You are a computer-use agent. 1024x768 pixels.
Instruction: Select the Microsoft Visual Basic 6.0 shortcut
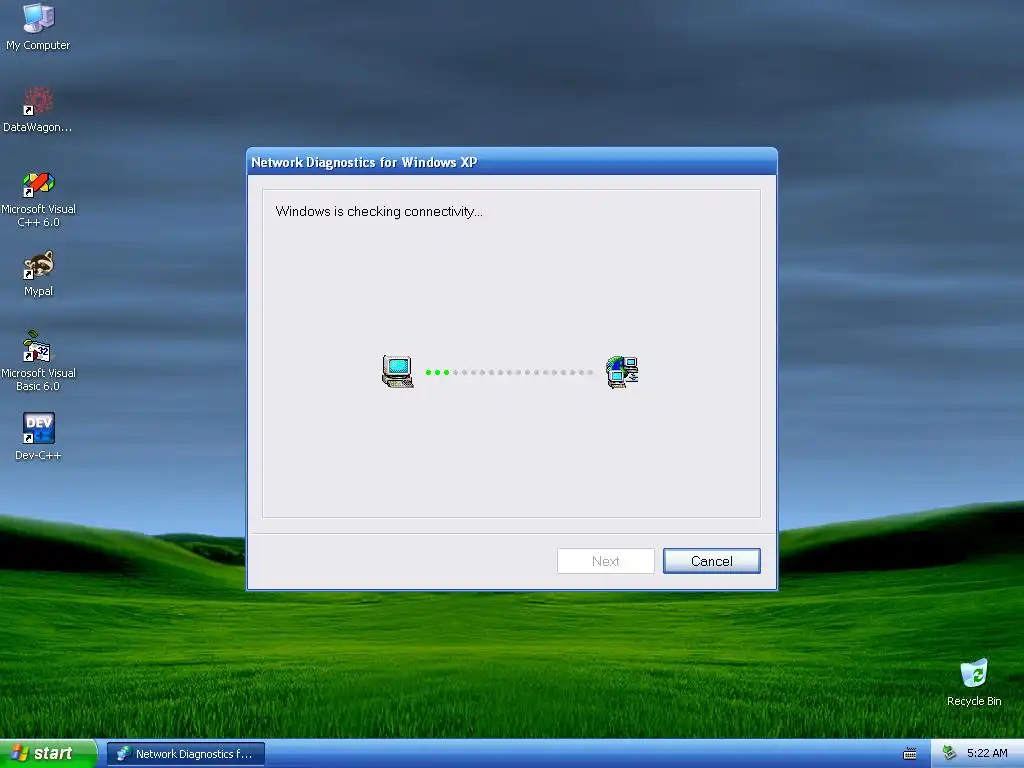coord(38,360)
